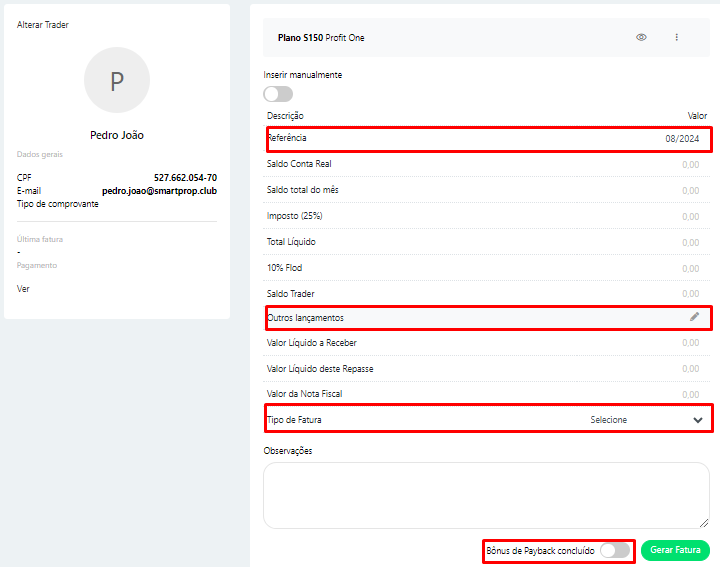The image size is (720, 567).
Task: Click the Valor da Nota Fiscal field
Action: click(x=690, y=394)
